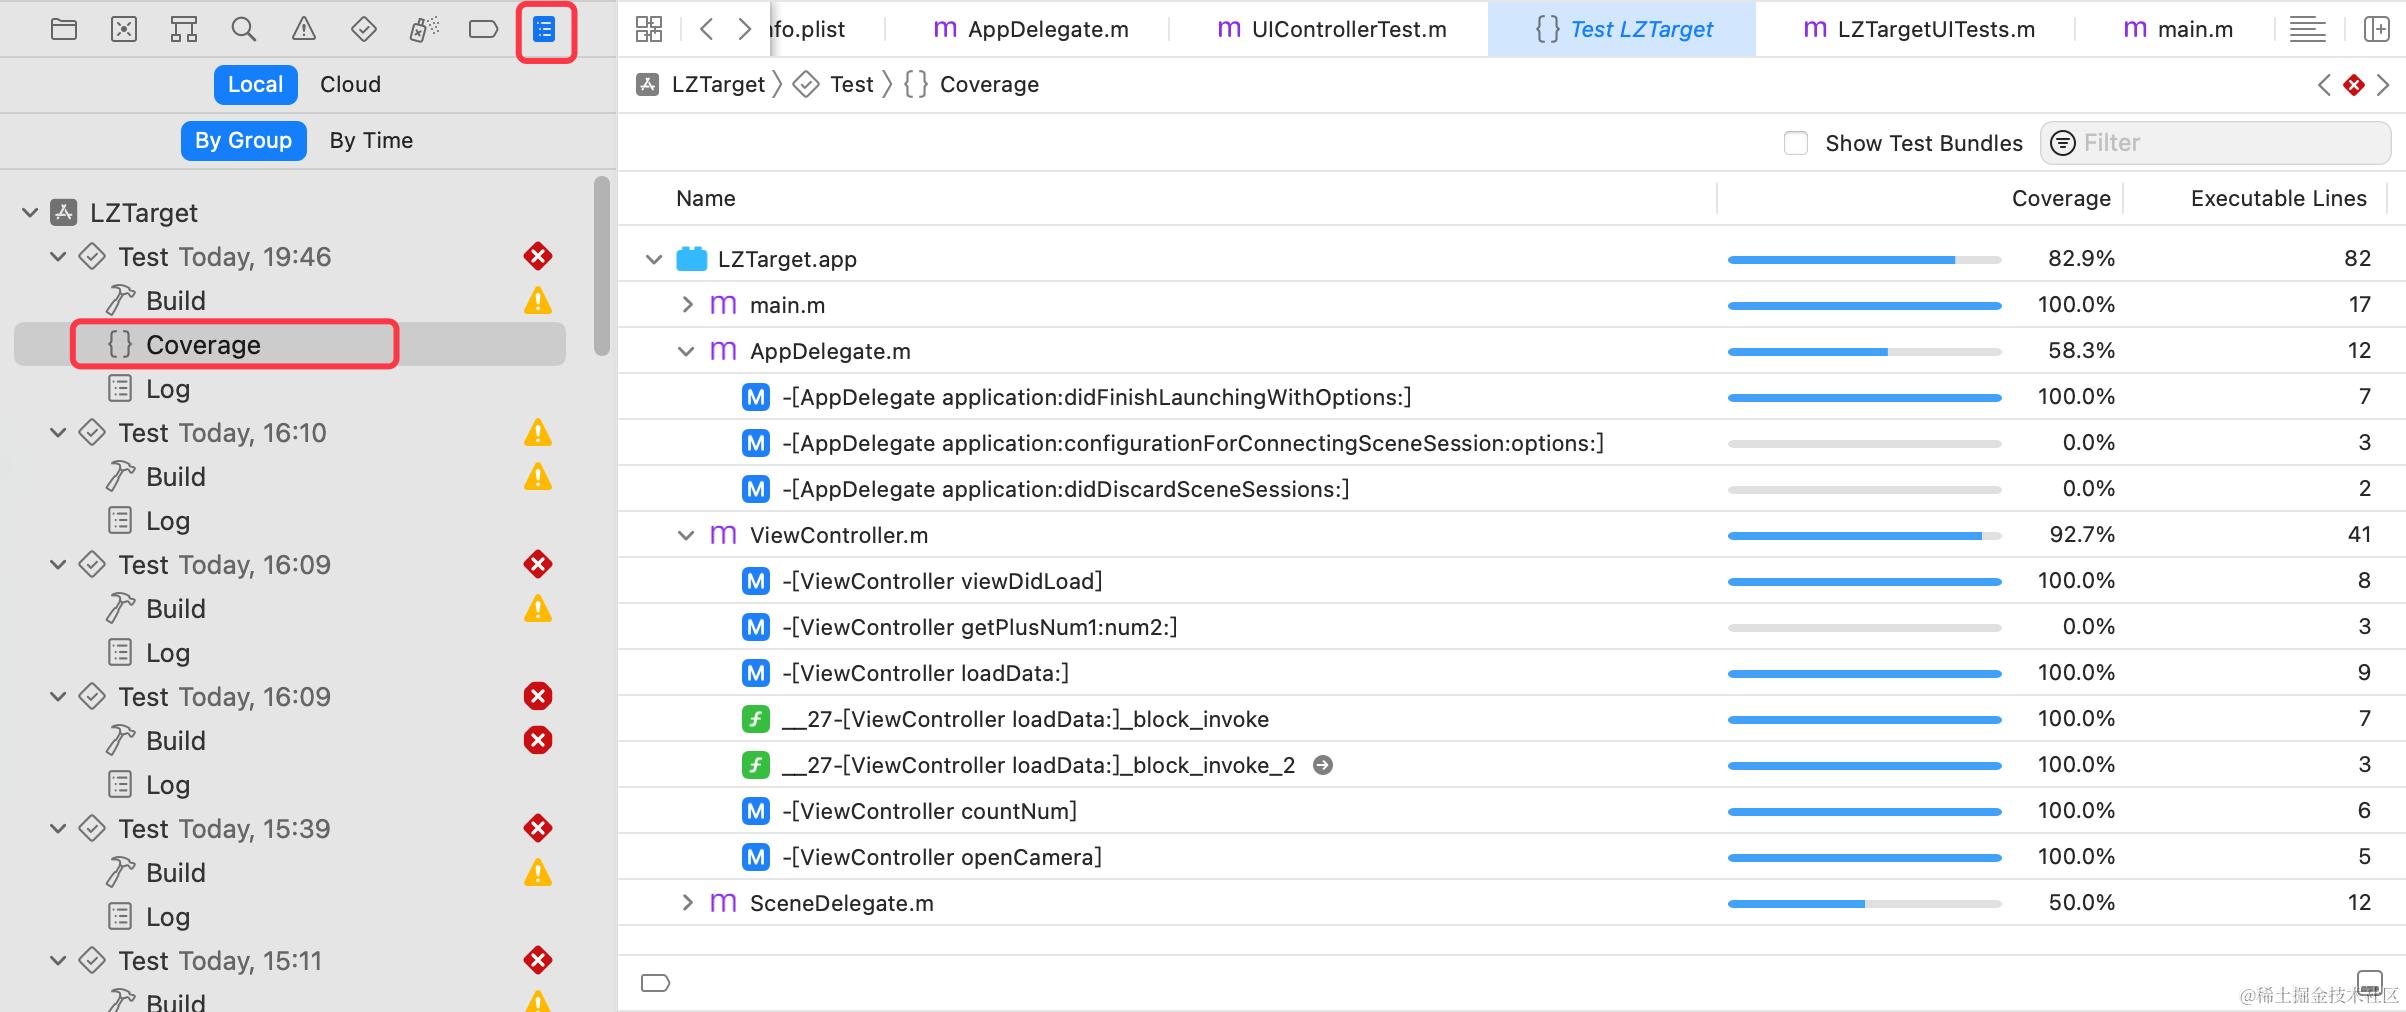Screen dimensions: 2406x1012
Task: Open the Symbol navigator icon
Action: 184,29
